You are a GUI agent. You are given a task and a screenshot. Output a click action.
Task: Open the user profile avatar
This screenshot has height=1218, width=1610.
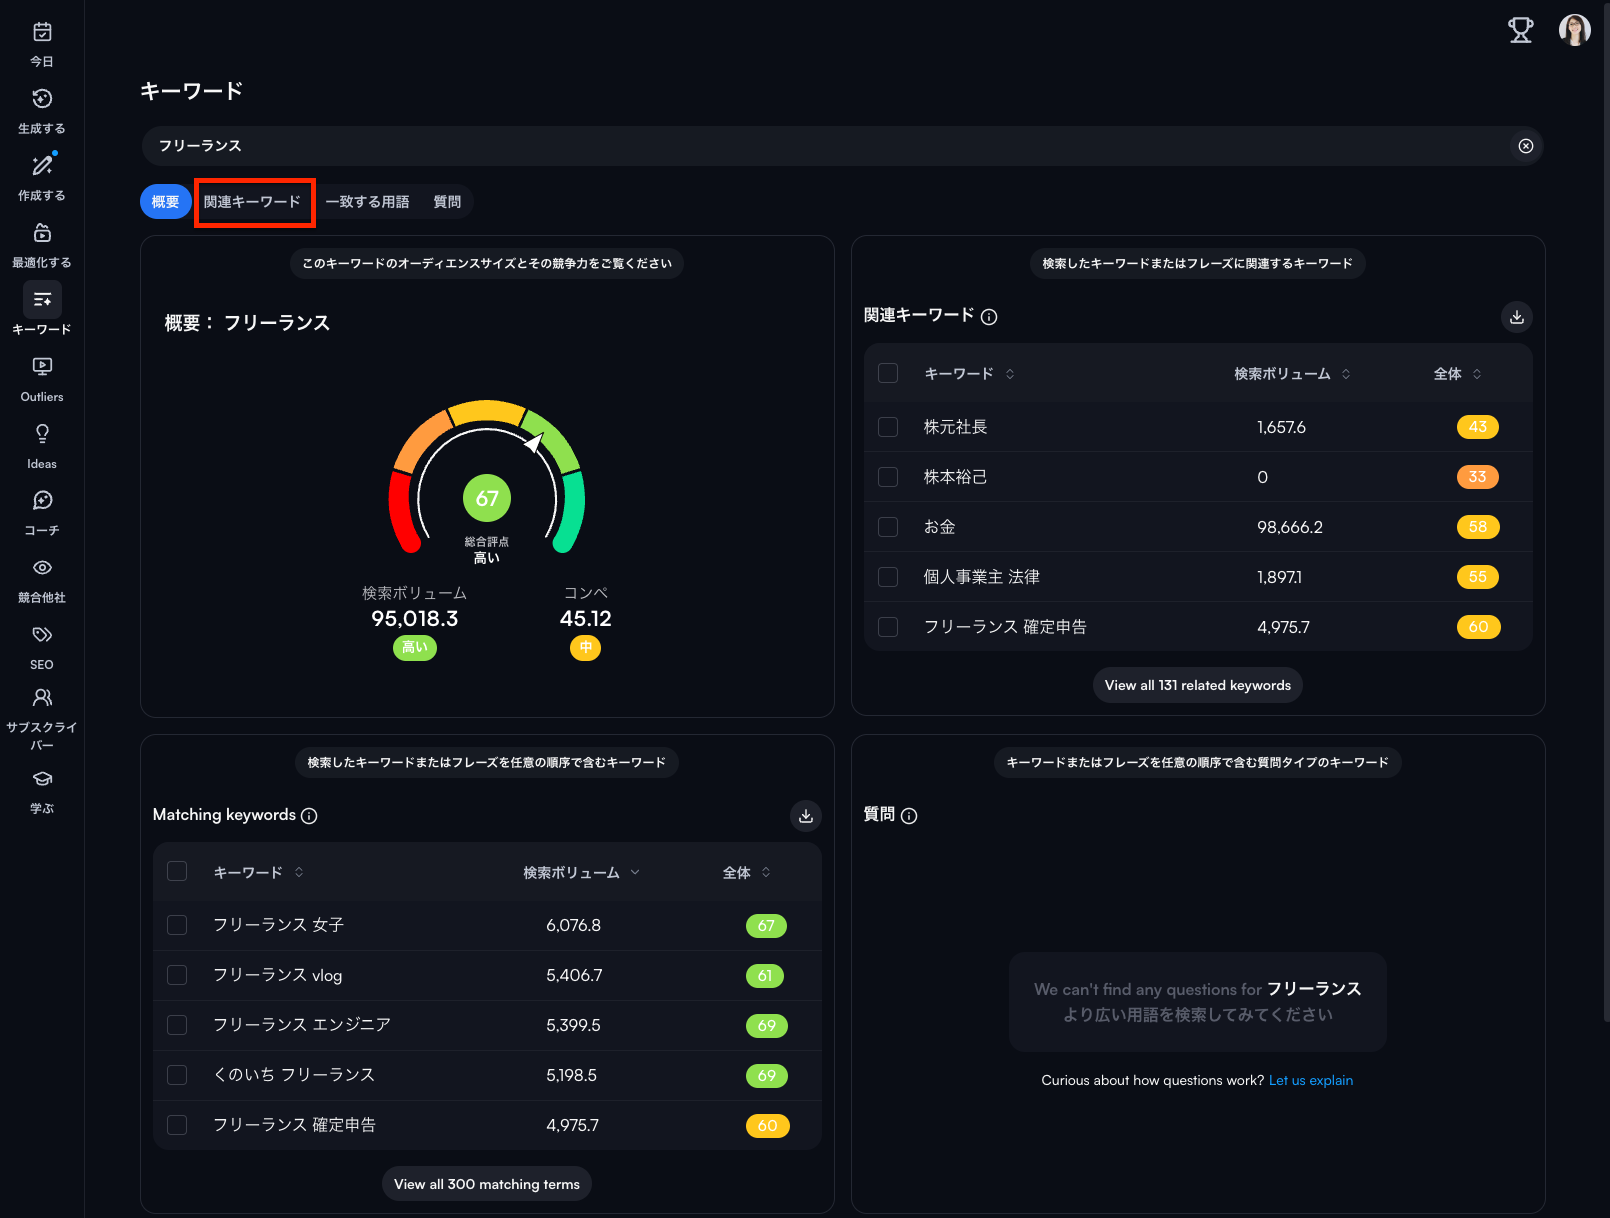click(x=1575, y=30)
